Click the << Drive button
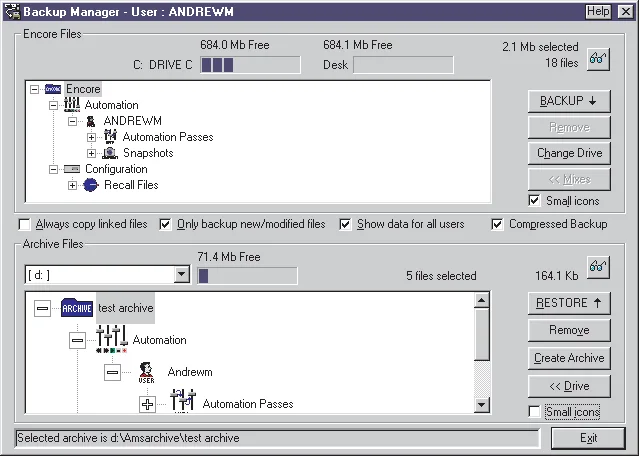Viewport: 639px width, 456px height. coord(569,386)
